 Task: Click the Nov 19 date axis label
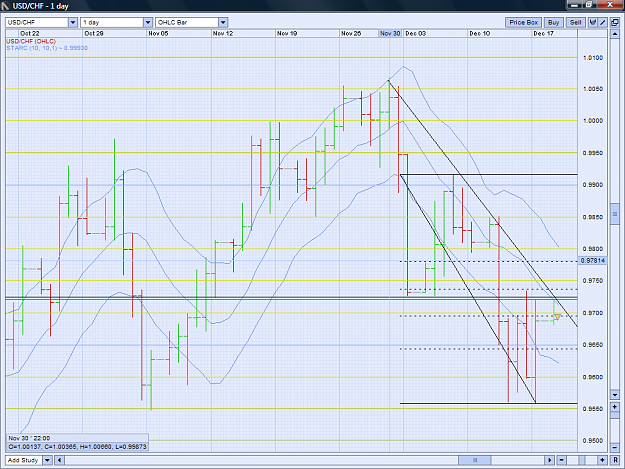coord(287,33)
